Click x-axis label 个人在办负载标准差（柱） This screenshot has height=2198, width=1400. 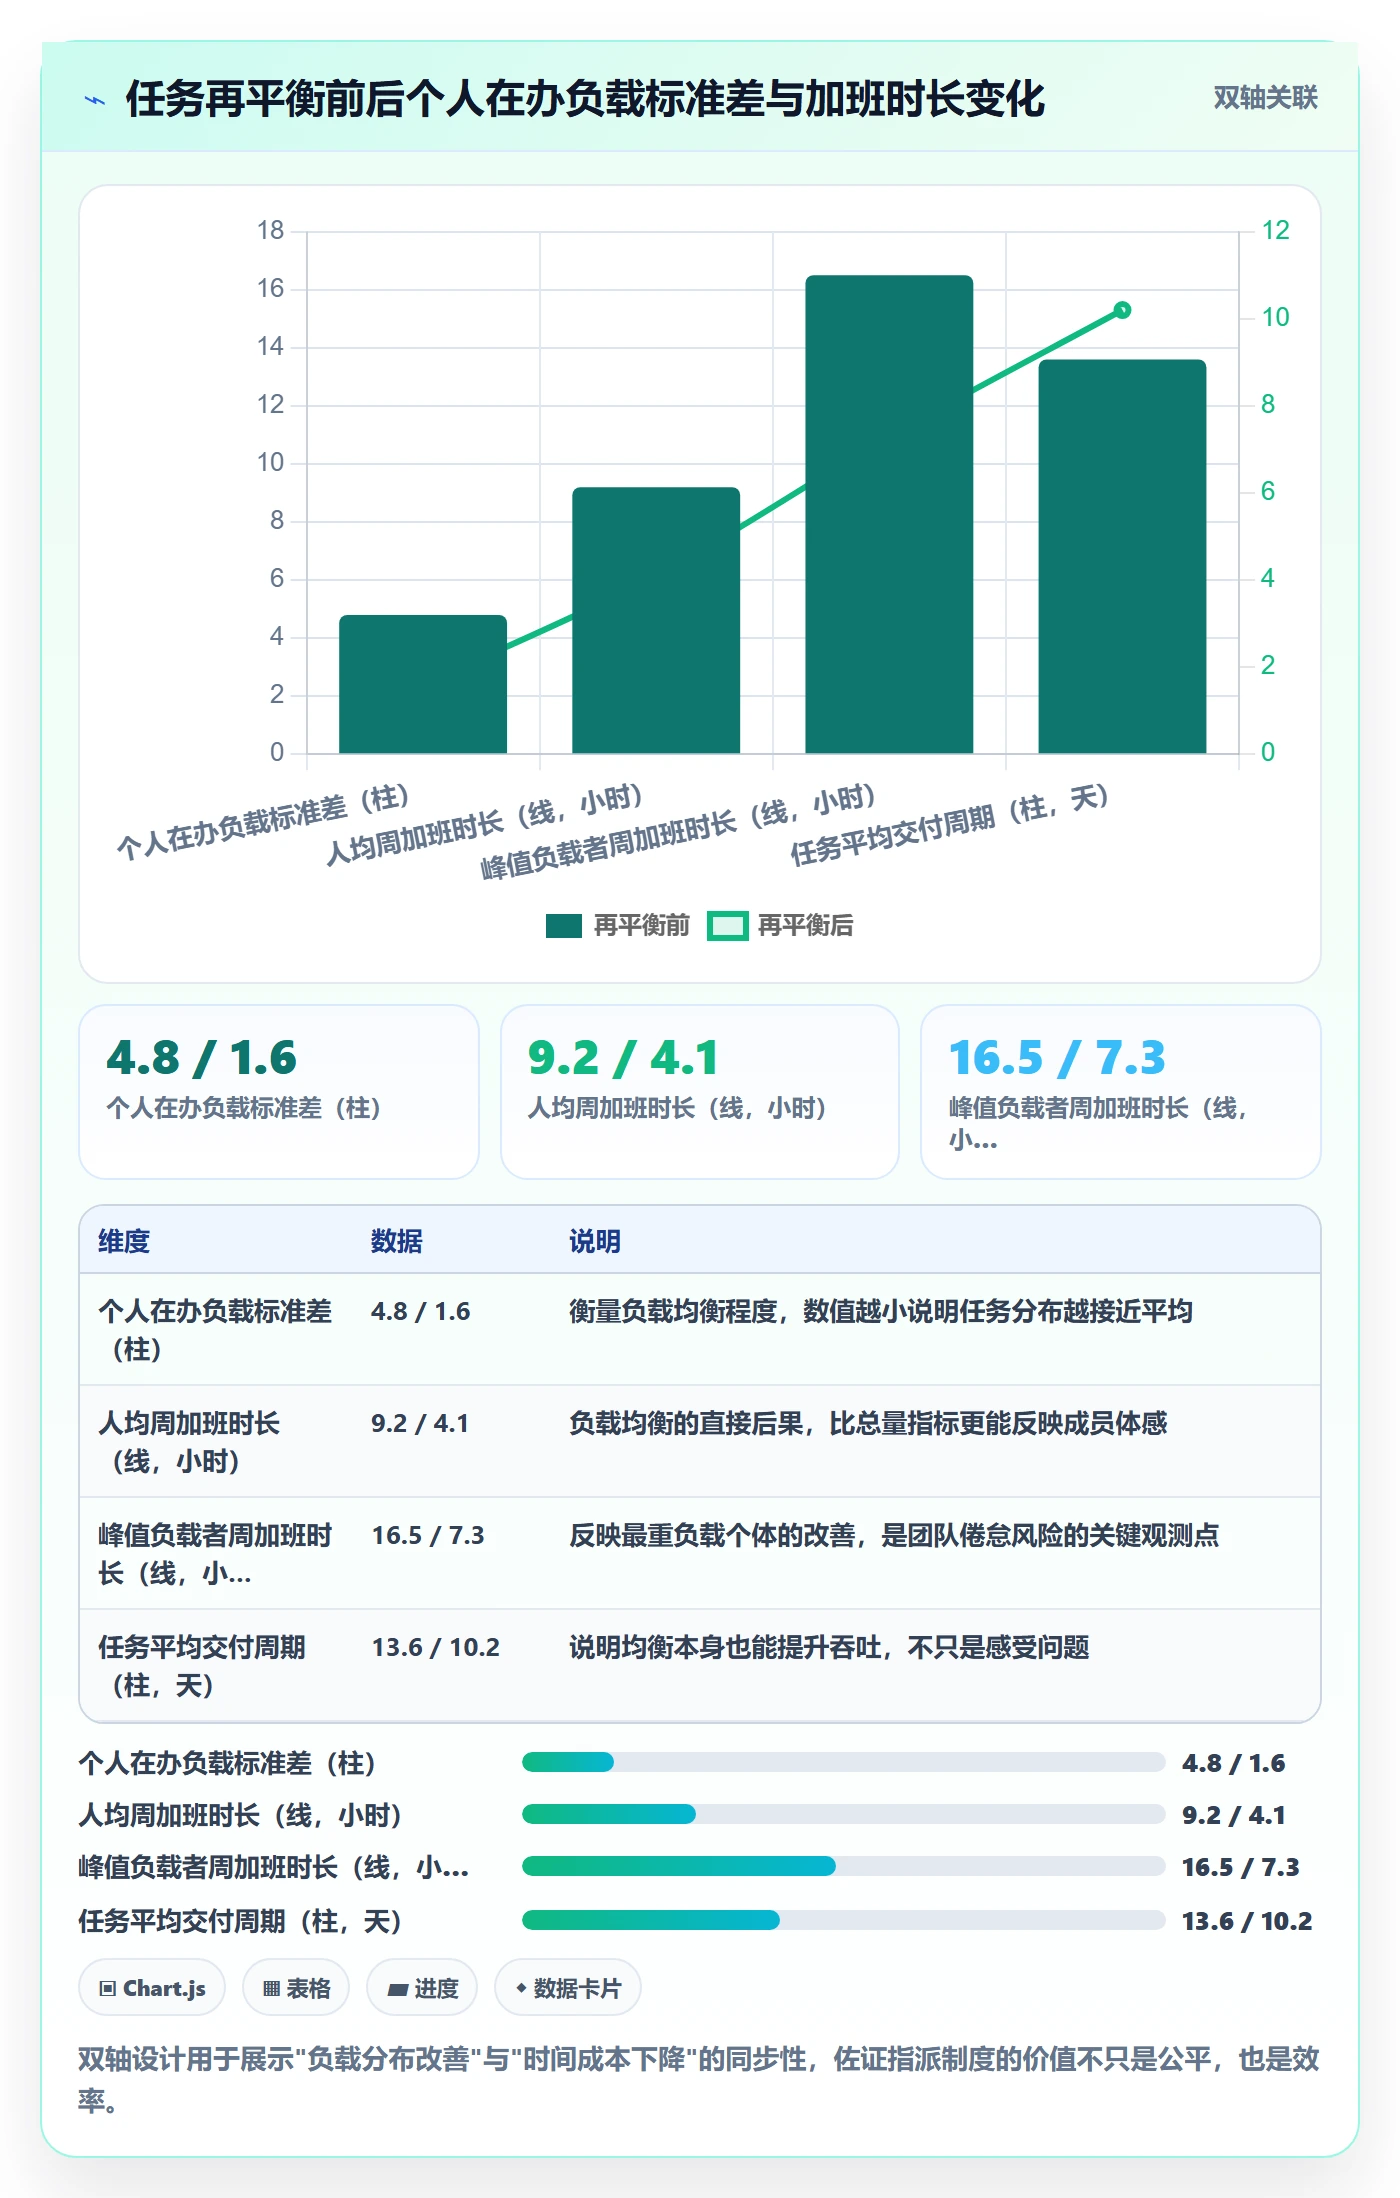point(264,823)
